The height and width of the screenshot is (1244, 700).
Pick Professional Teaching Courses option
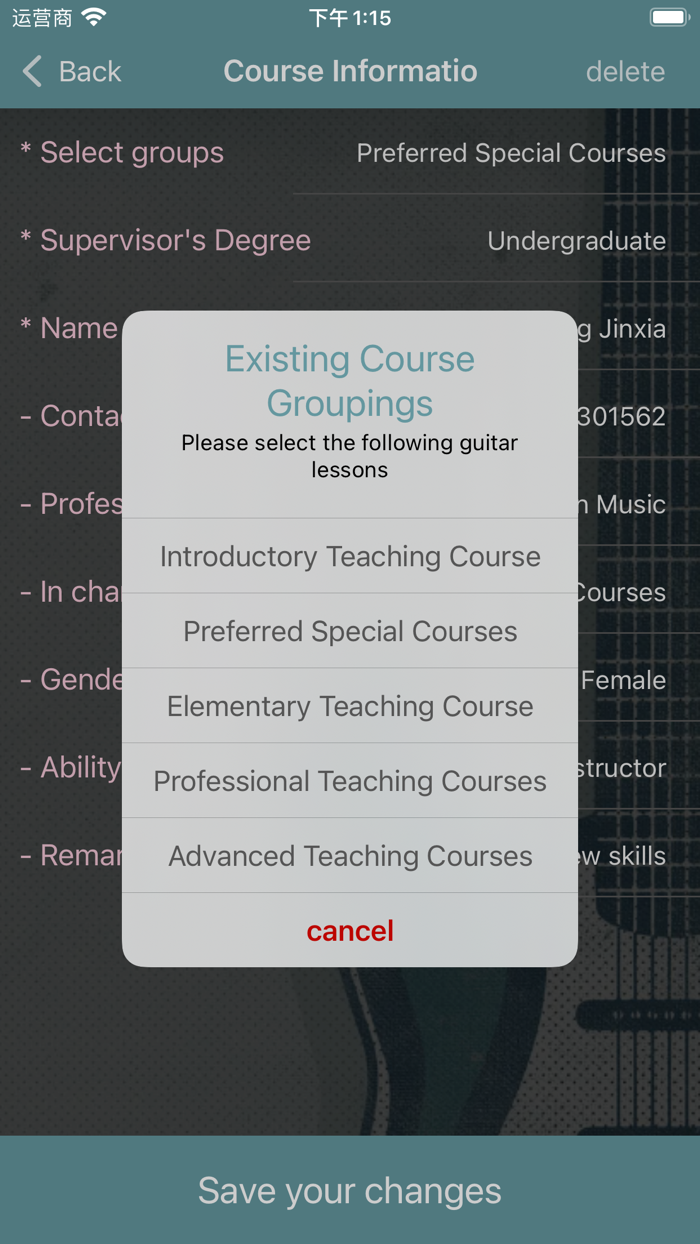[350, 781]
